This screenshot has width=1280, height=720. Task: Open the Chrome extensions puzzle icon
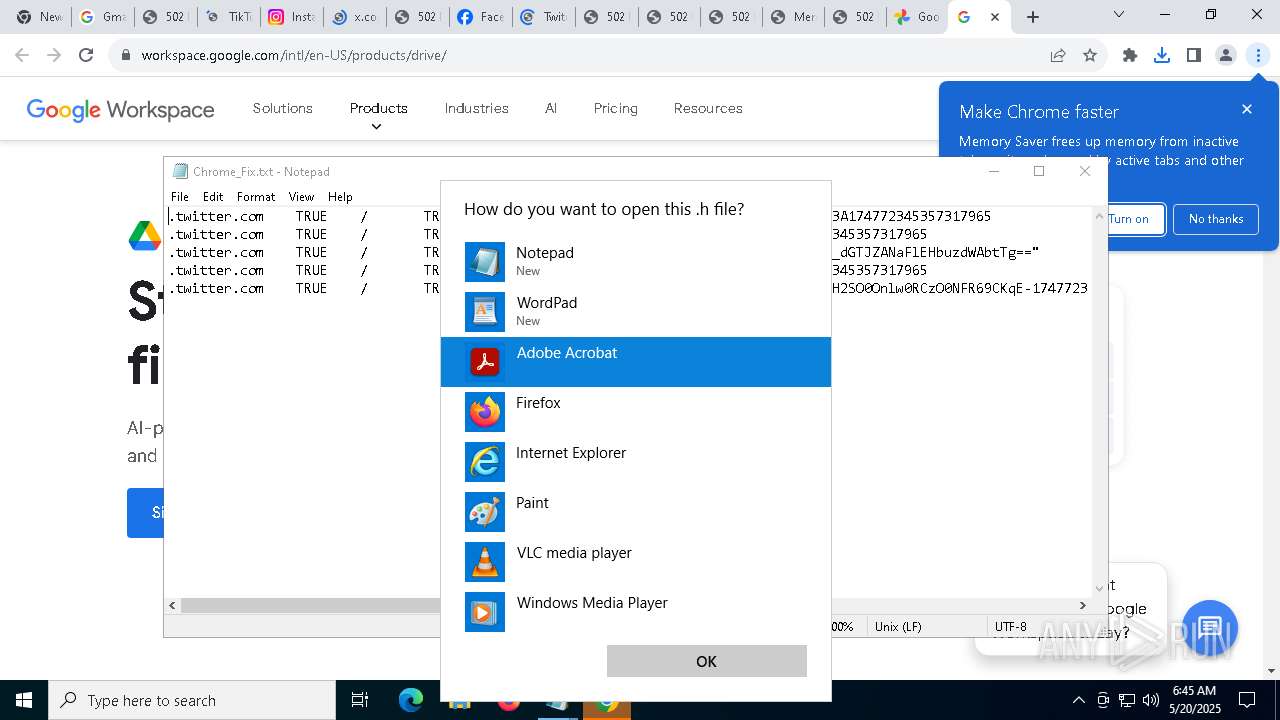[x=1130, y=55]
